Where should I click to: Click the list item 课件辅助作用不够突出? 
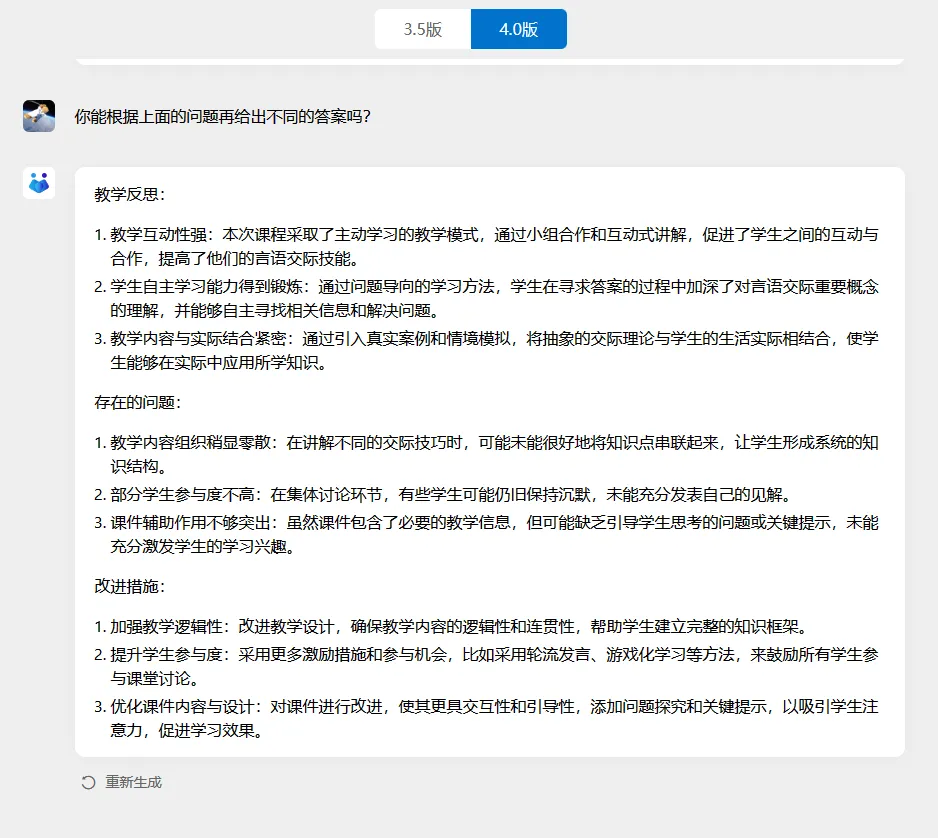pyautogui.click(x=486, y=535)
